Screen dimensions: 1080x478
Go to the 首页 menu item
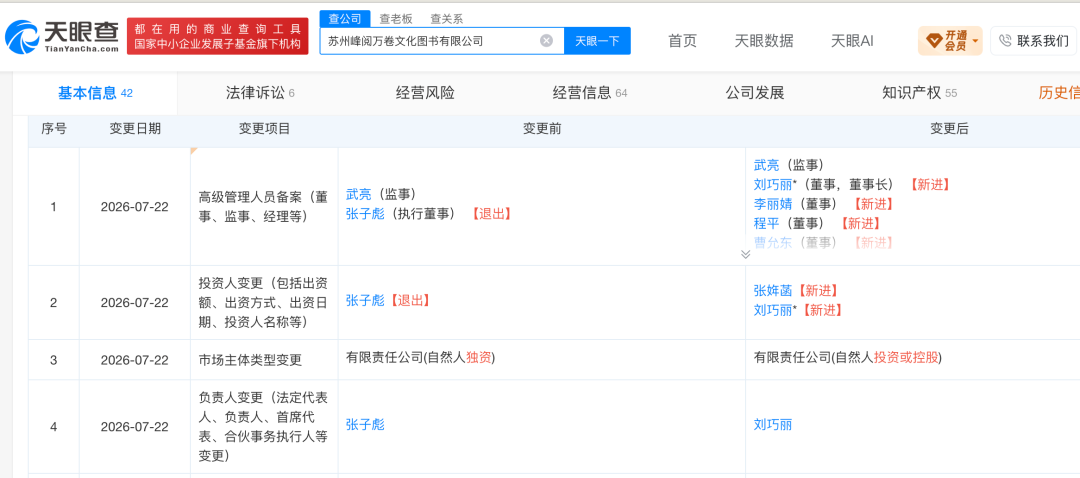pyautogui.click(x=683, y=41)
